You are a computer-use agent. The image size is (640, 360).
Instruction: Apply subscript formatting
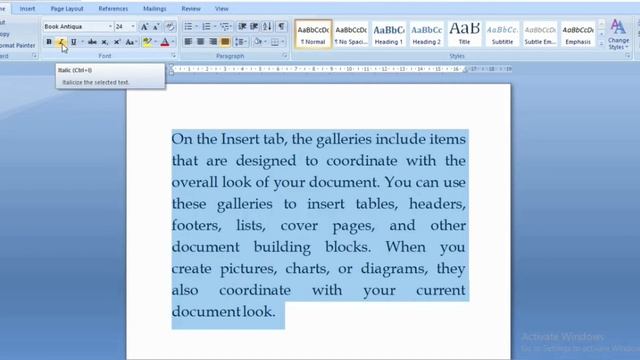(104, 42)
